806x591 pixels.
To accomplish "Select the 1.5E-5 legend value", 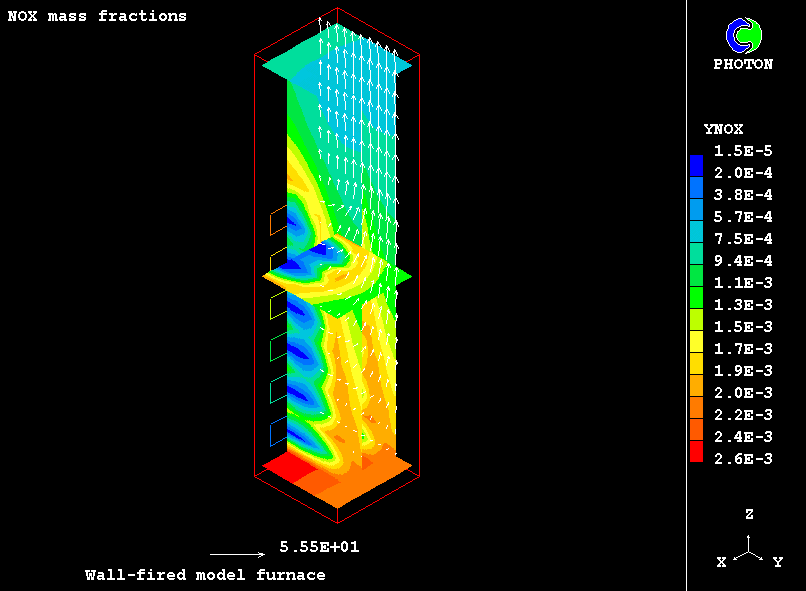I will click(741, 151).
